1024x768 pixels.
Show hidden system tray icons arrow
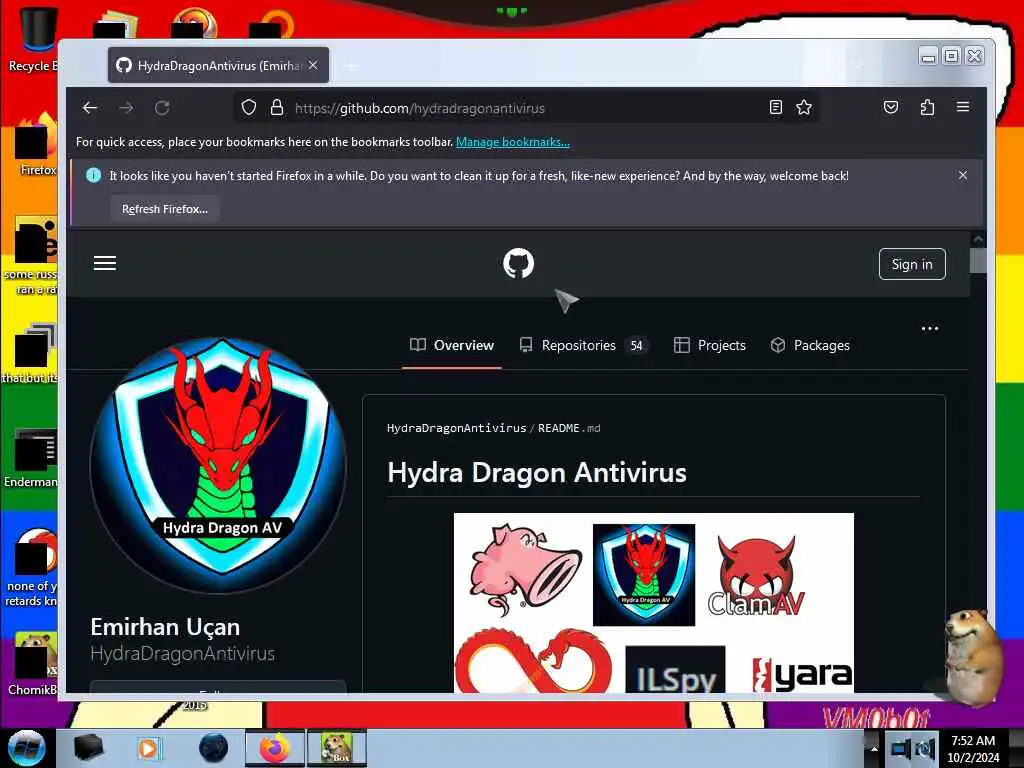[874, 749]
